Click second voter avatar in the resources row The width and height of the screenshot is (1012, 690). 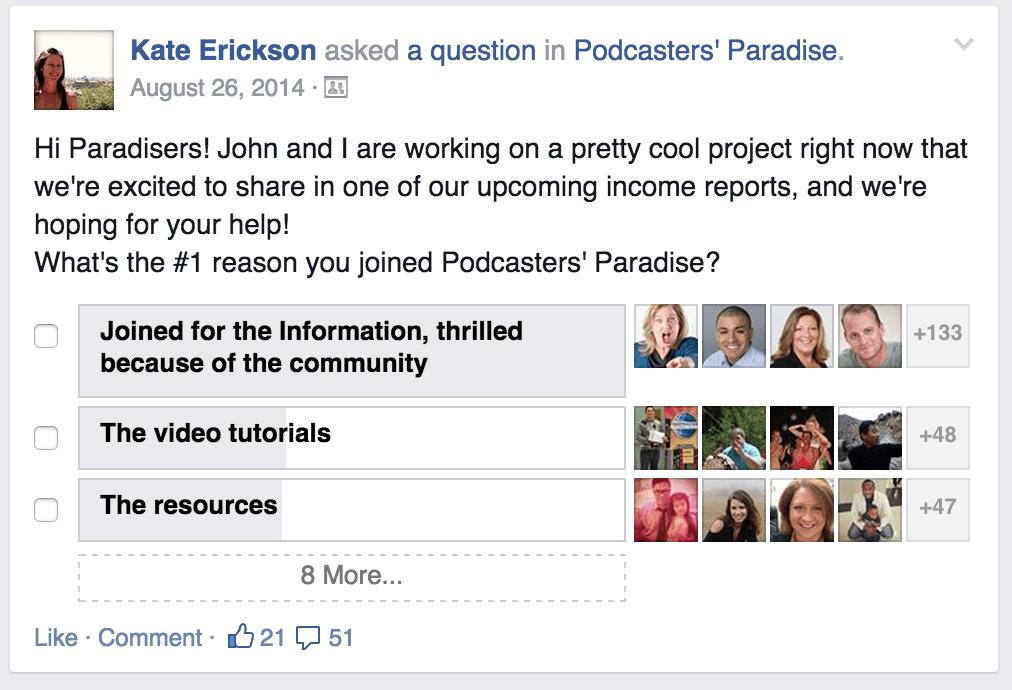734,510
